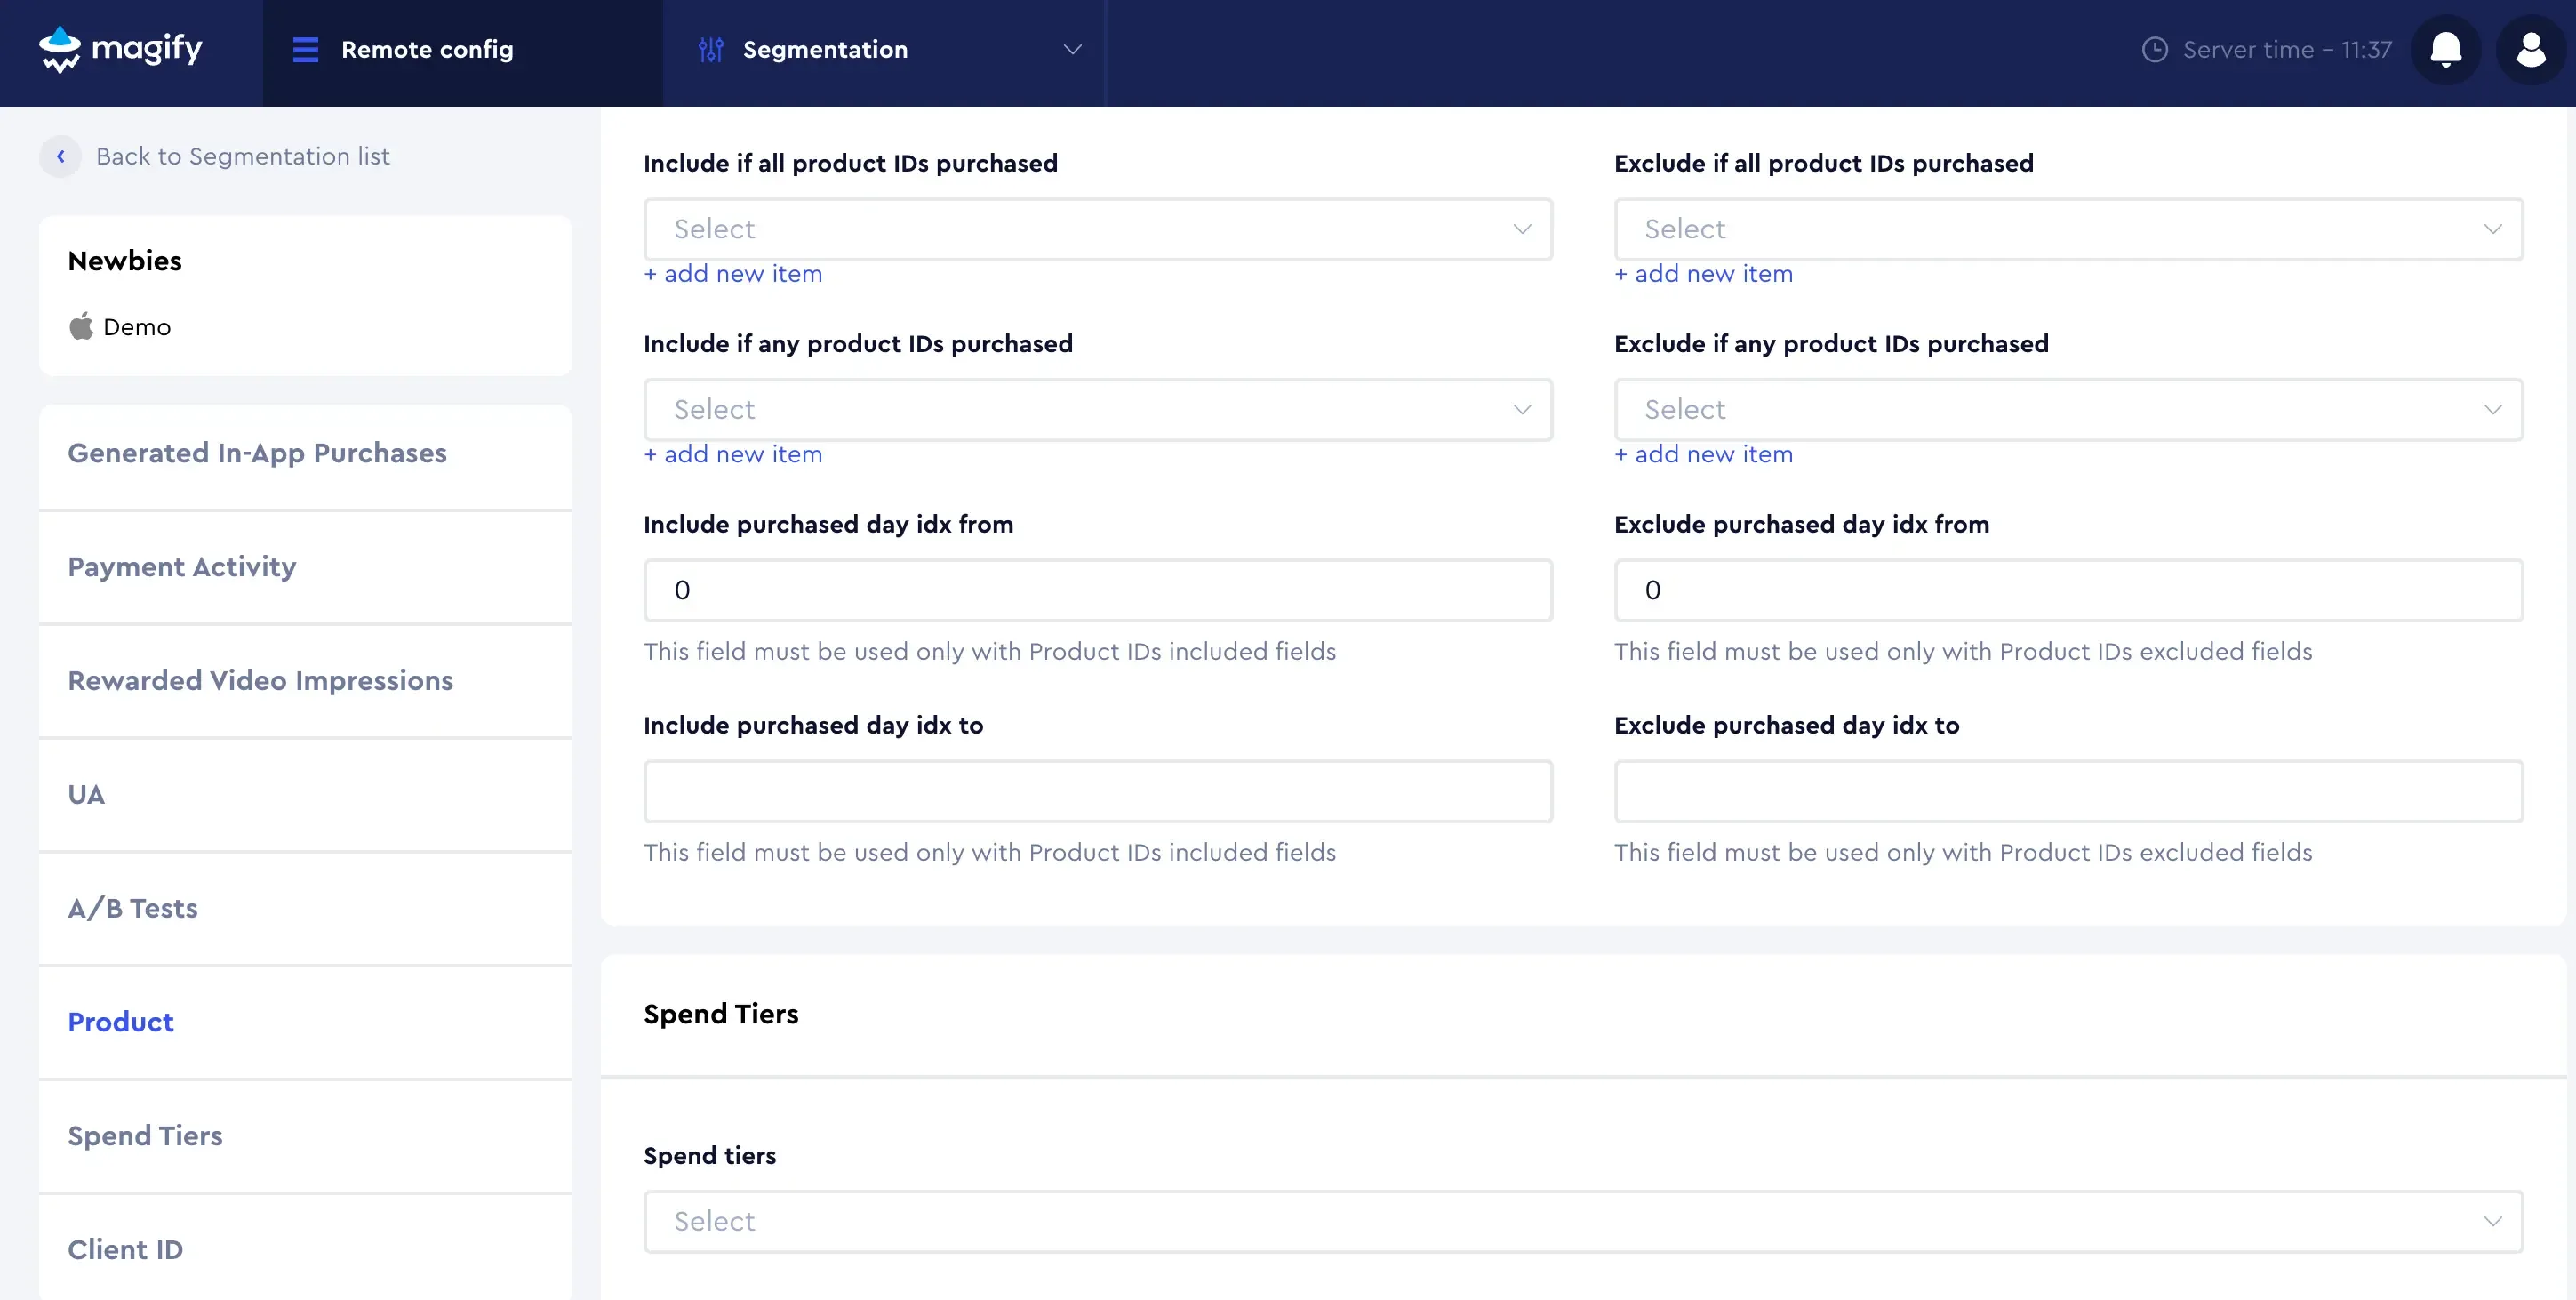
Task: Click the magify logo icon
Action: point(60,49)
